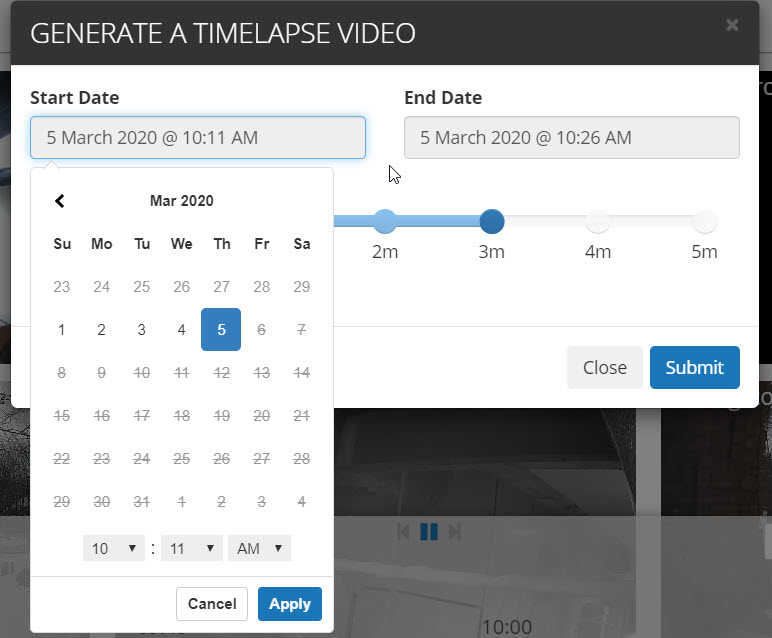This screenshot has width=772, height=638.
Task: Click the Mar 2020 month label
Action: tap(182, 201)
